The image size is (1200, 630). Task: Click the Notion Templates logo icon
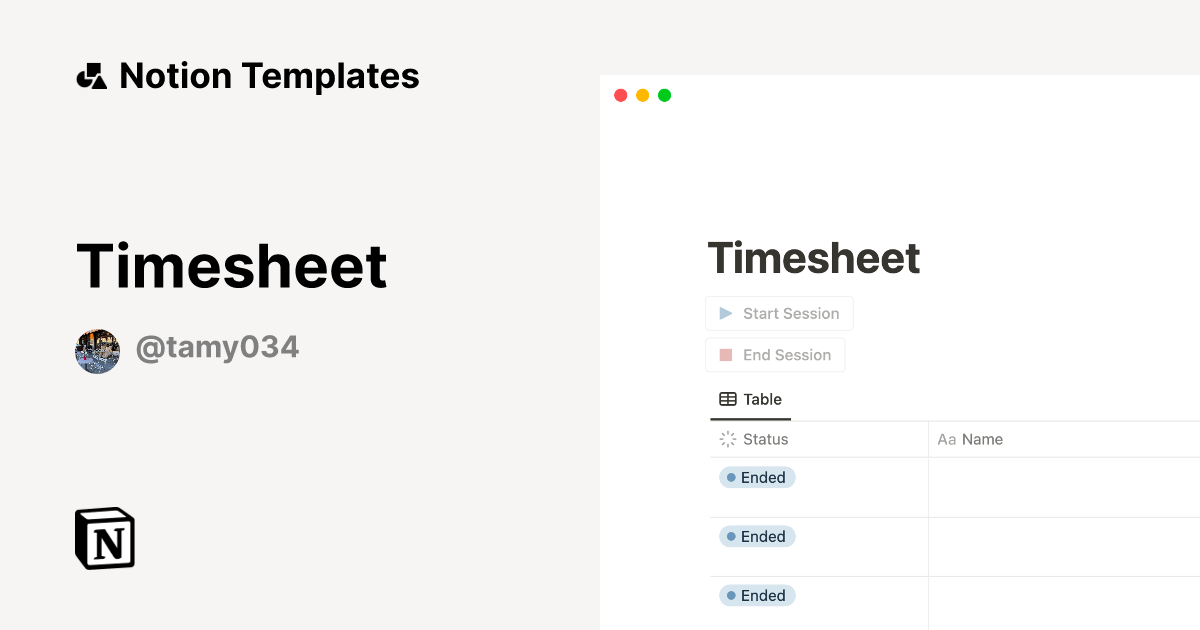(92, 75)
